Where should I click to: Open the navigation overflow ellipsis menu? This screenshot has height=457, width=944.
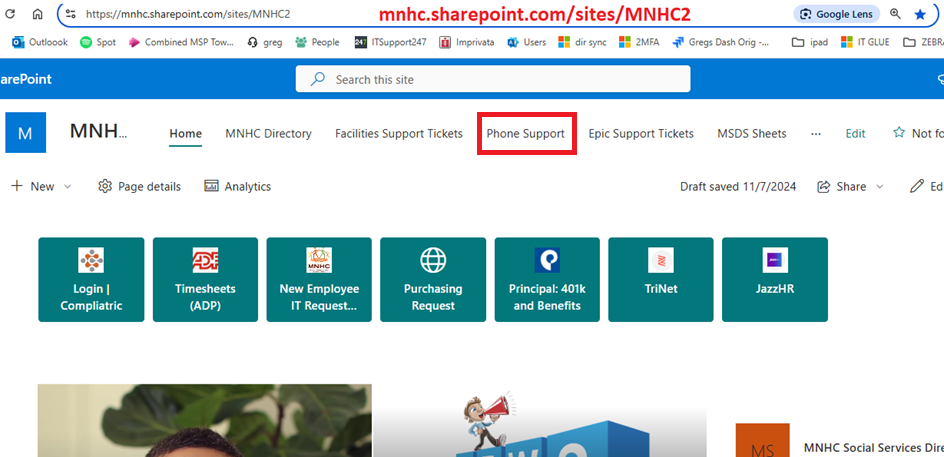816,133
